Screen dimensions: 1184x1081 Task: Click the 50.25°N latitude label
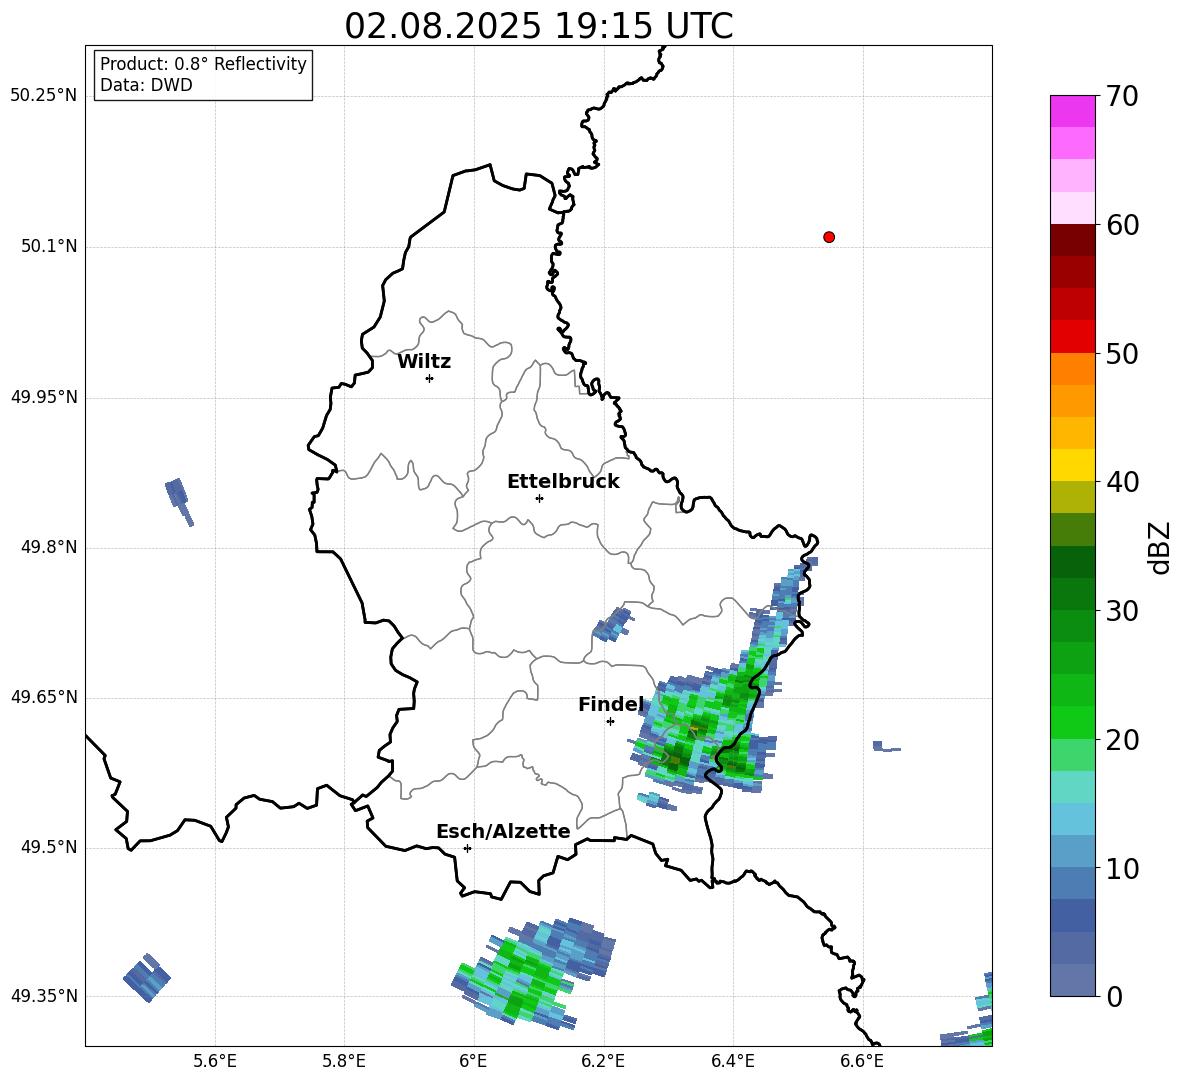(44, 96)
